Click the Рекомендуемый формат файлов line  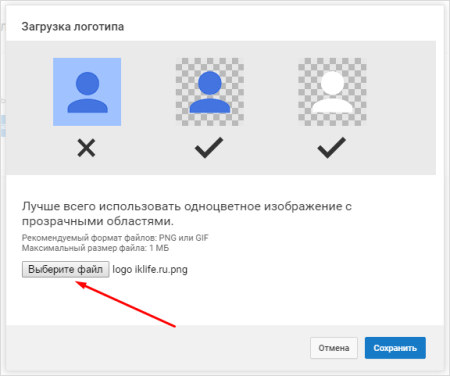tap(115, 238)
